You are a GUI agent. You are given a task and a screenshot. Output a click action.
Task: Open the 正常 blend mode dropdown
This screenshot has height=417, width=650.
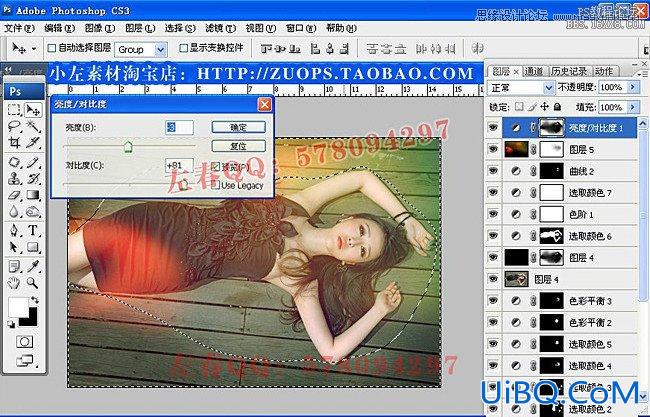tap(548, 88)
